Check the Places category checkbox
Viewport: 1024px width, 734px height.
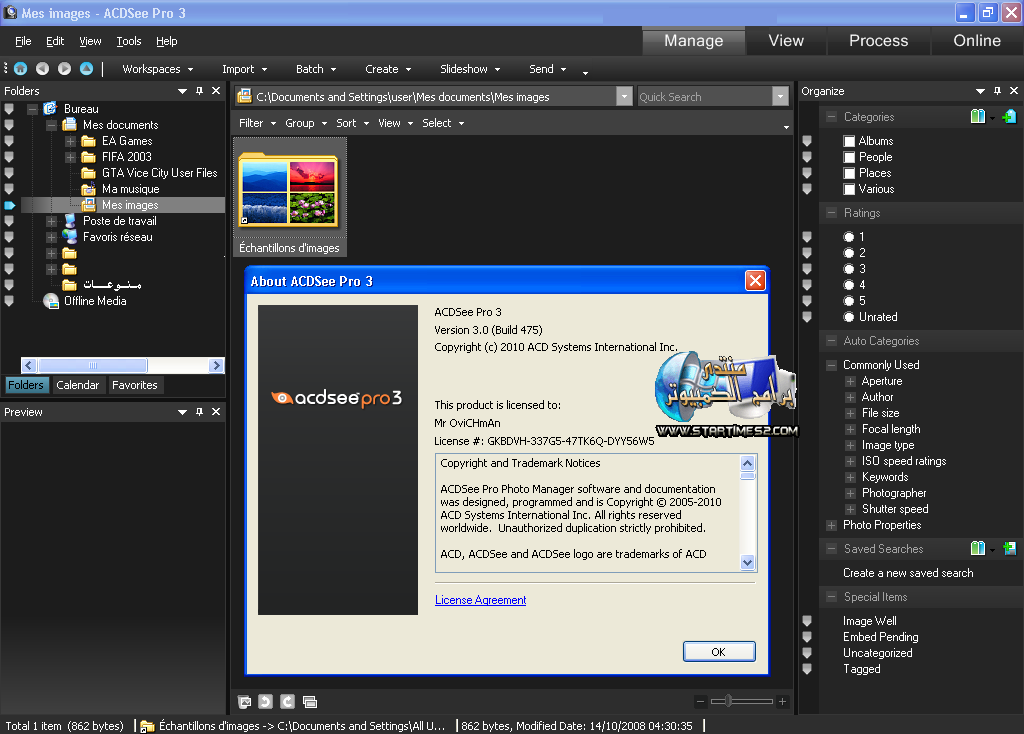tap(849, 173)
